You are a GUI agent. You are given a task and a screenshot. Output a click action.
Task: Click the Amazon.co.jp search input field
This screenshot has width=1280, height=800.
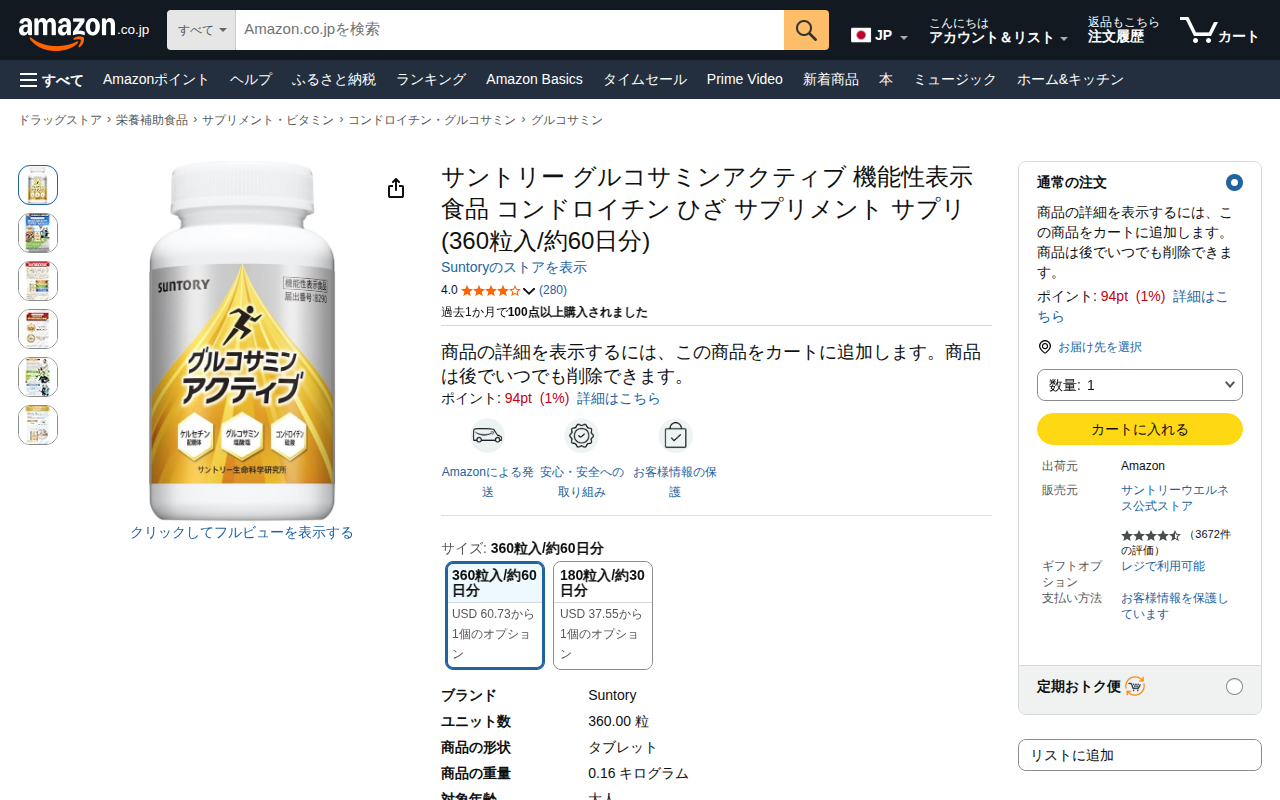(x=510, y=30)
